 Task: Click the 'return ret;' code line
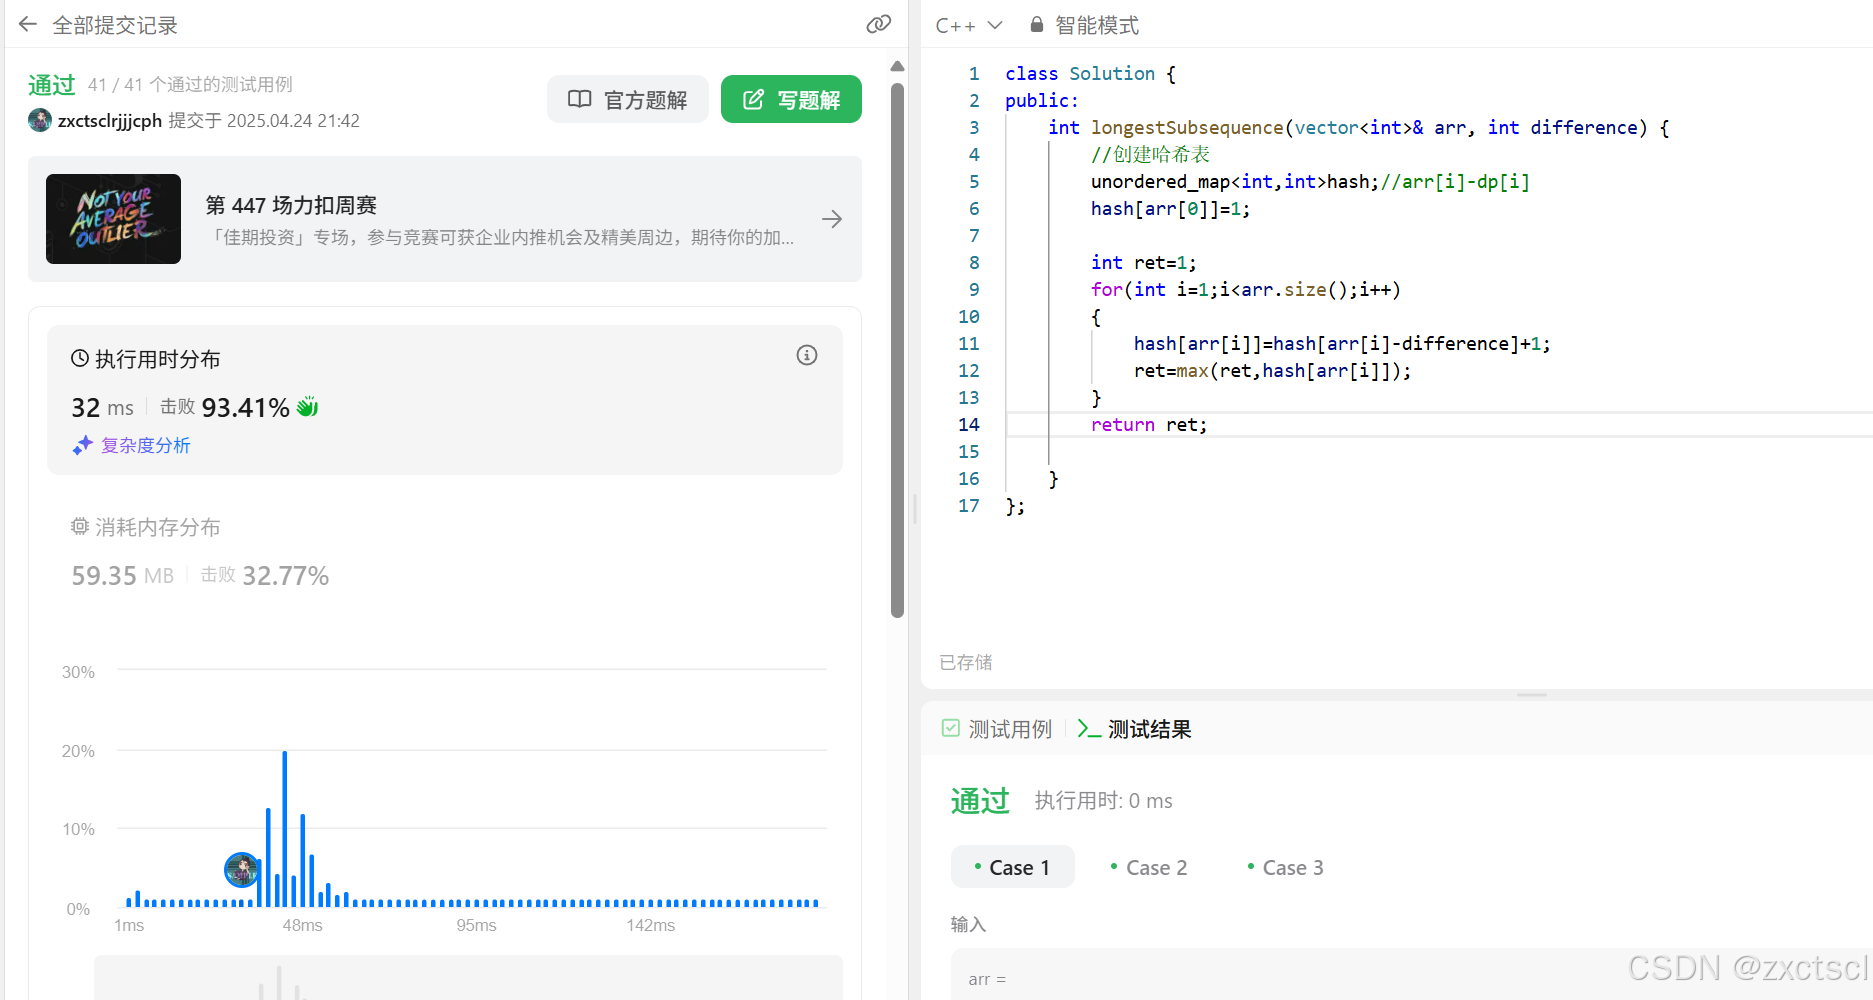pos(1149,425)
